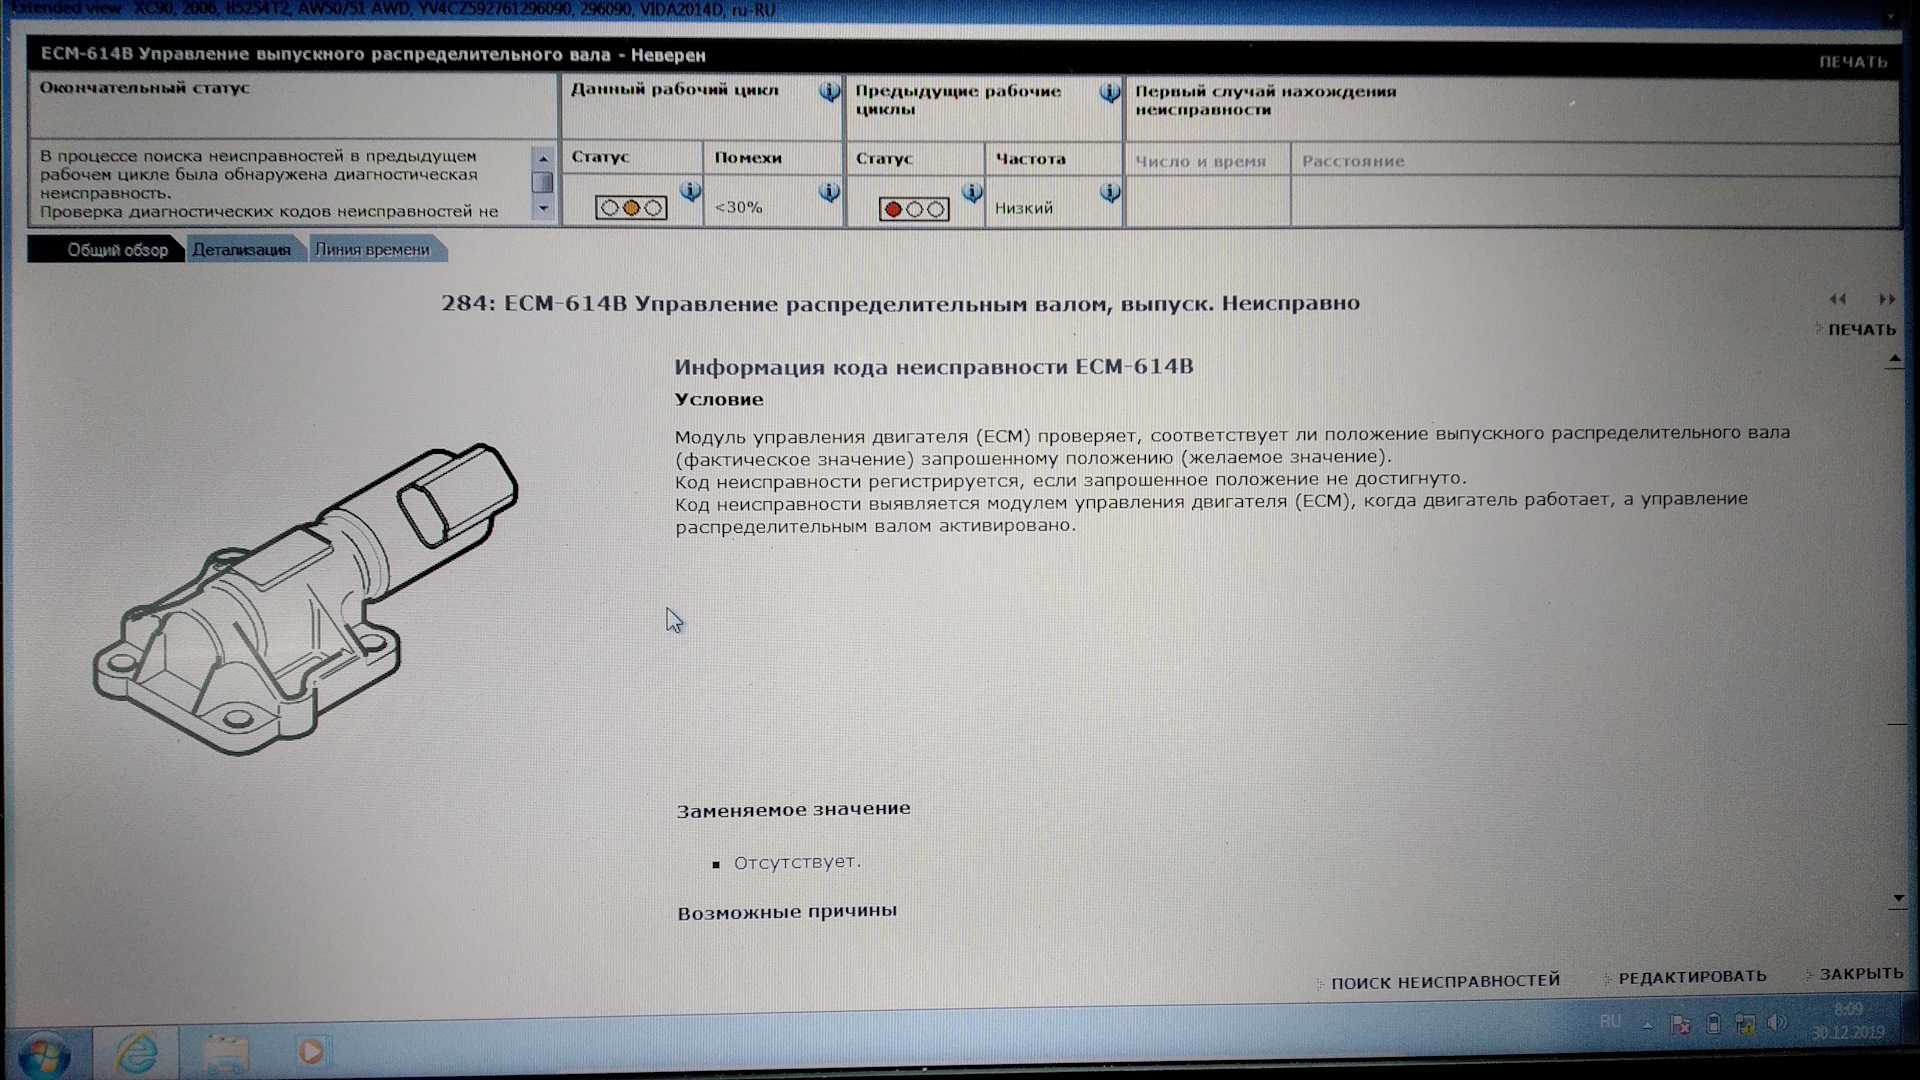Screen dimensions: 1920x1080
Task: Click 'Помехи' column header
Action: pyautogui.click(x=748, y=158)
